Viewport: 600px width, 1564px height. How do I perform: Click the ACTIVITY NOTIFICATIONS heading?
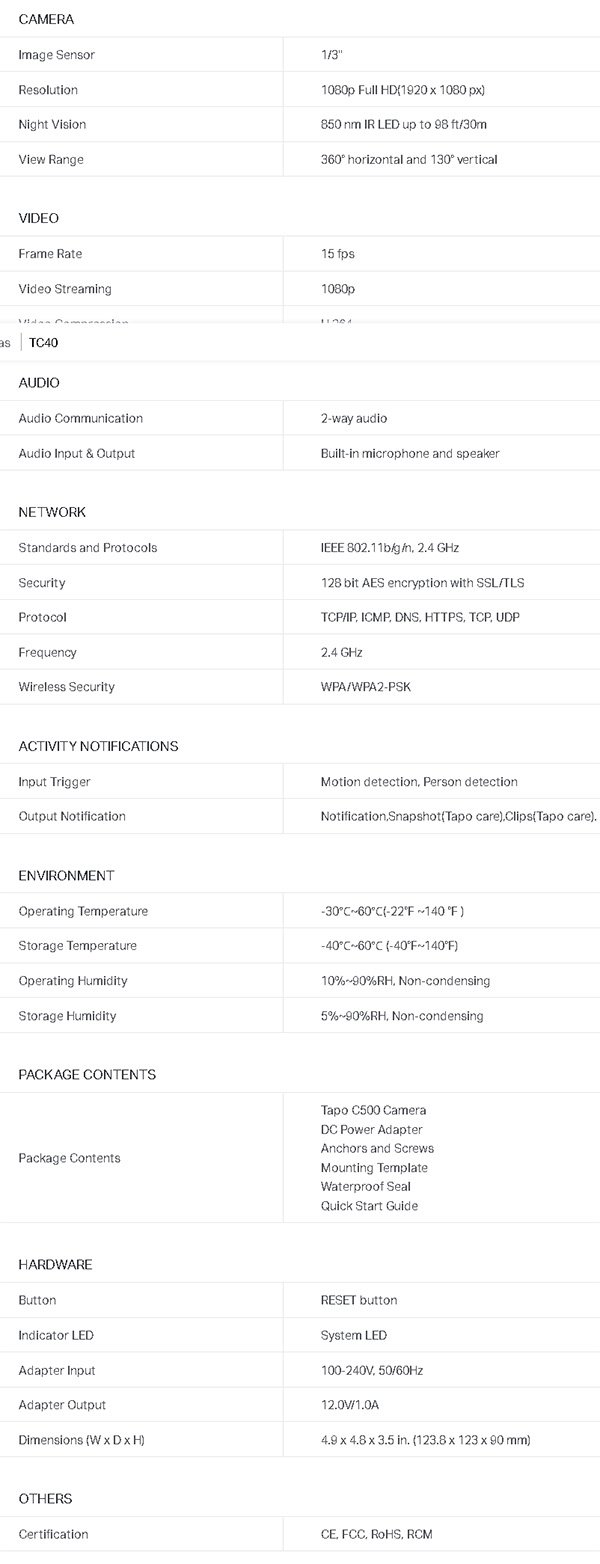click(x=98, y=746)
